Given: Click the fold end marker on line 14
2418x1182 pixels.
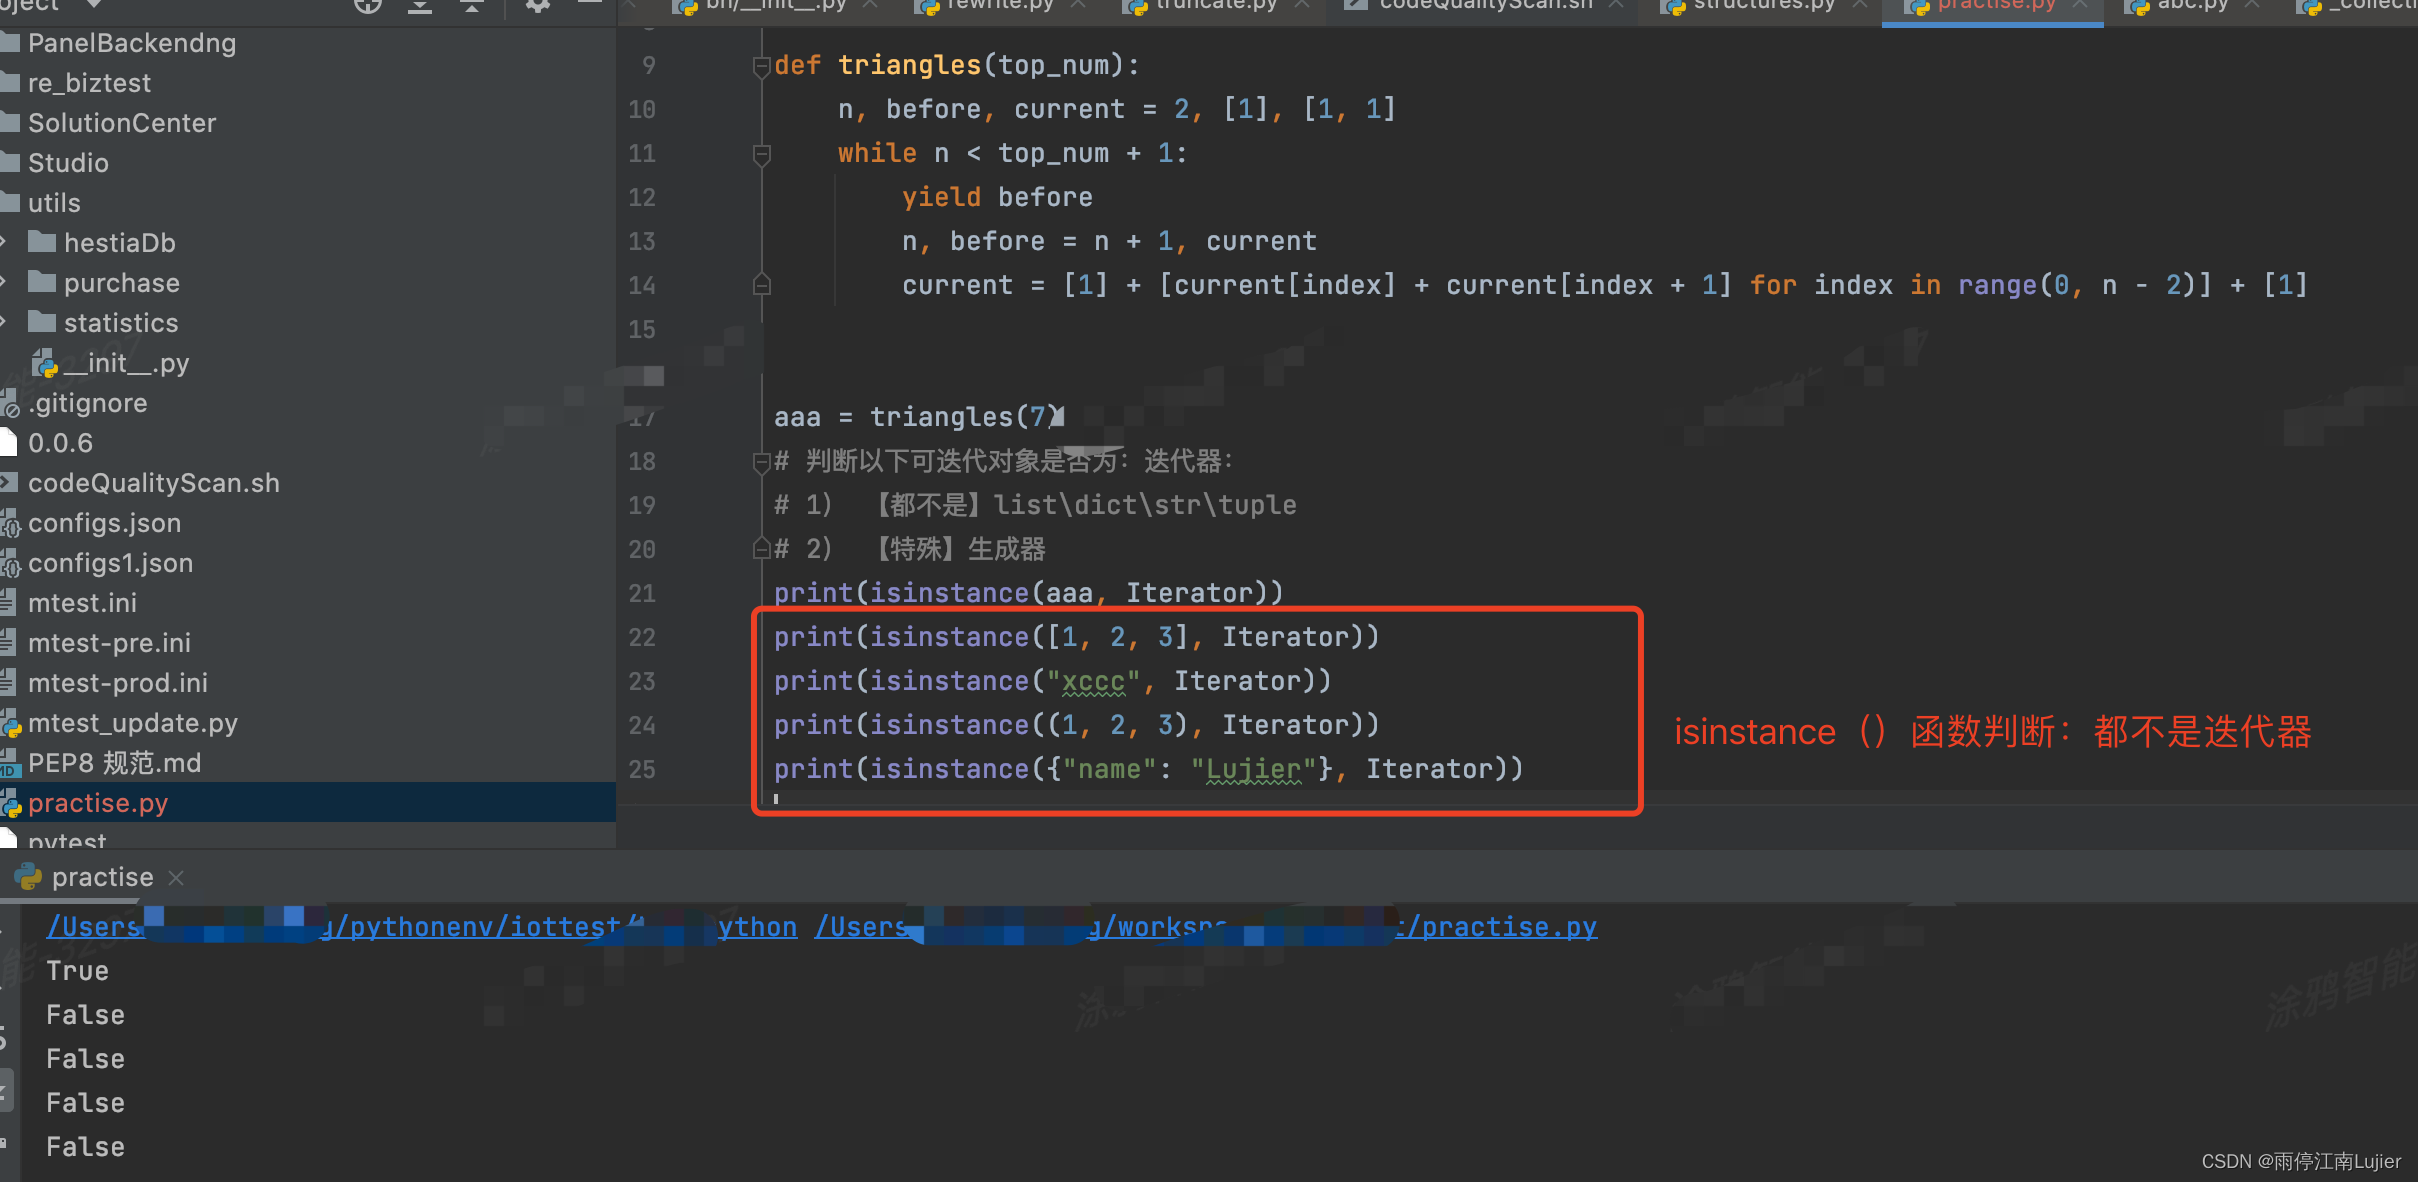Looking at the screenshot, I should [x=761, y=285].
